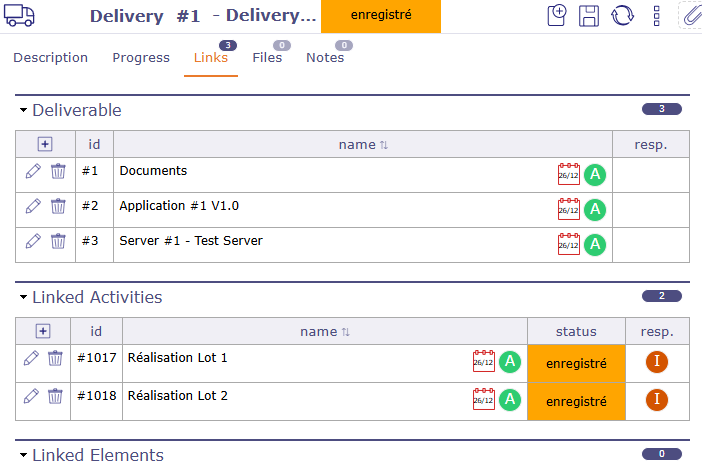Open the vertical dots extra menu
This screenshot has width=702, height=468.
pos(657,15)
